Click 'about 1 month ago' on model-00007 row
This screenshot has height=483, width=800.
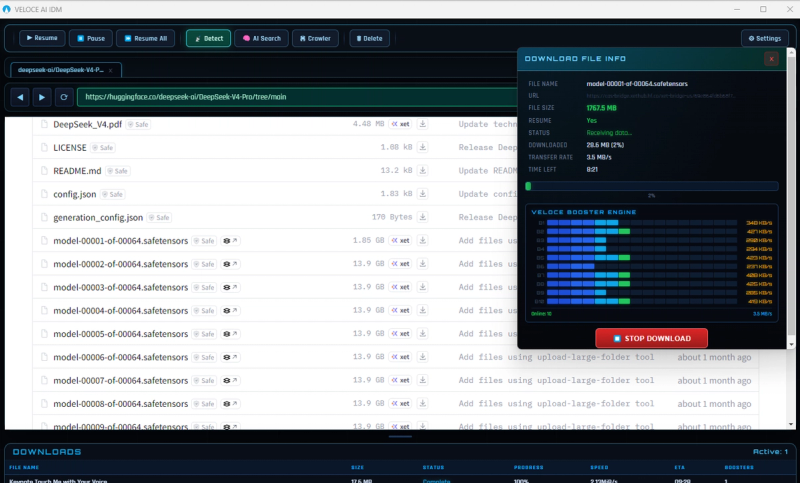[x=714, y=380]
